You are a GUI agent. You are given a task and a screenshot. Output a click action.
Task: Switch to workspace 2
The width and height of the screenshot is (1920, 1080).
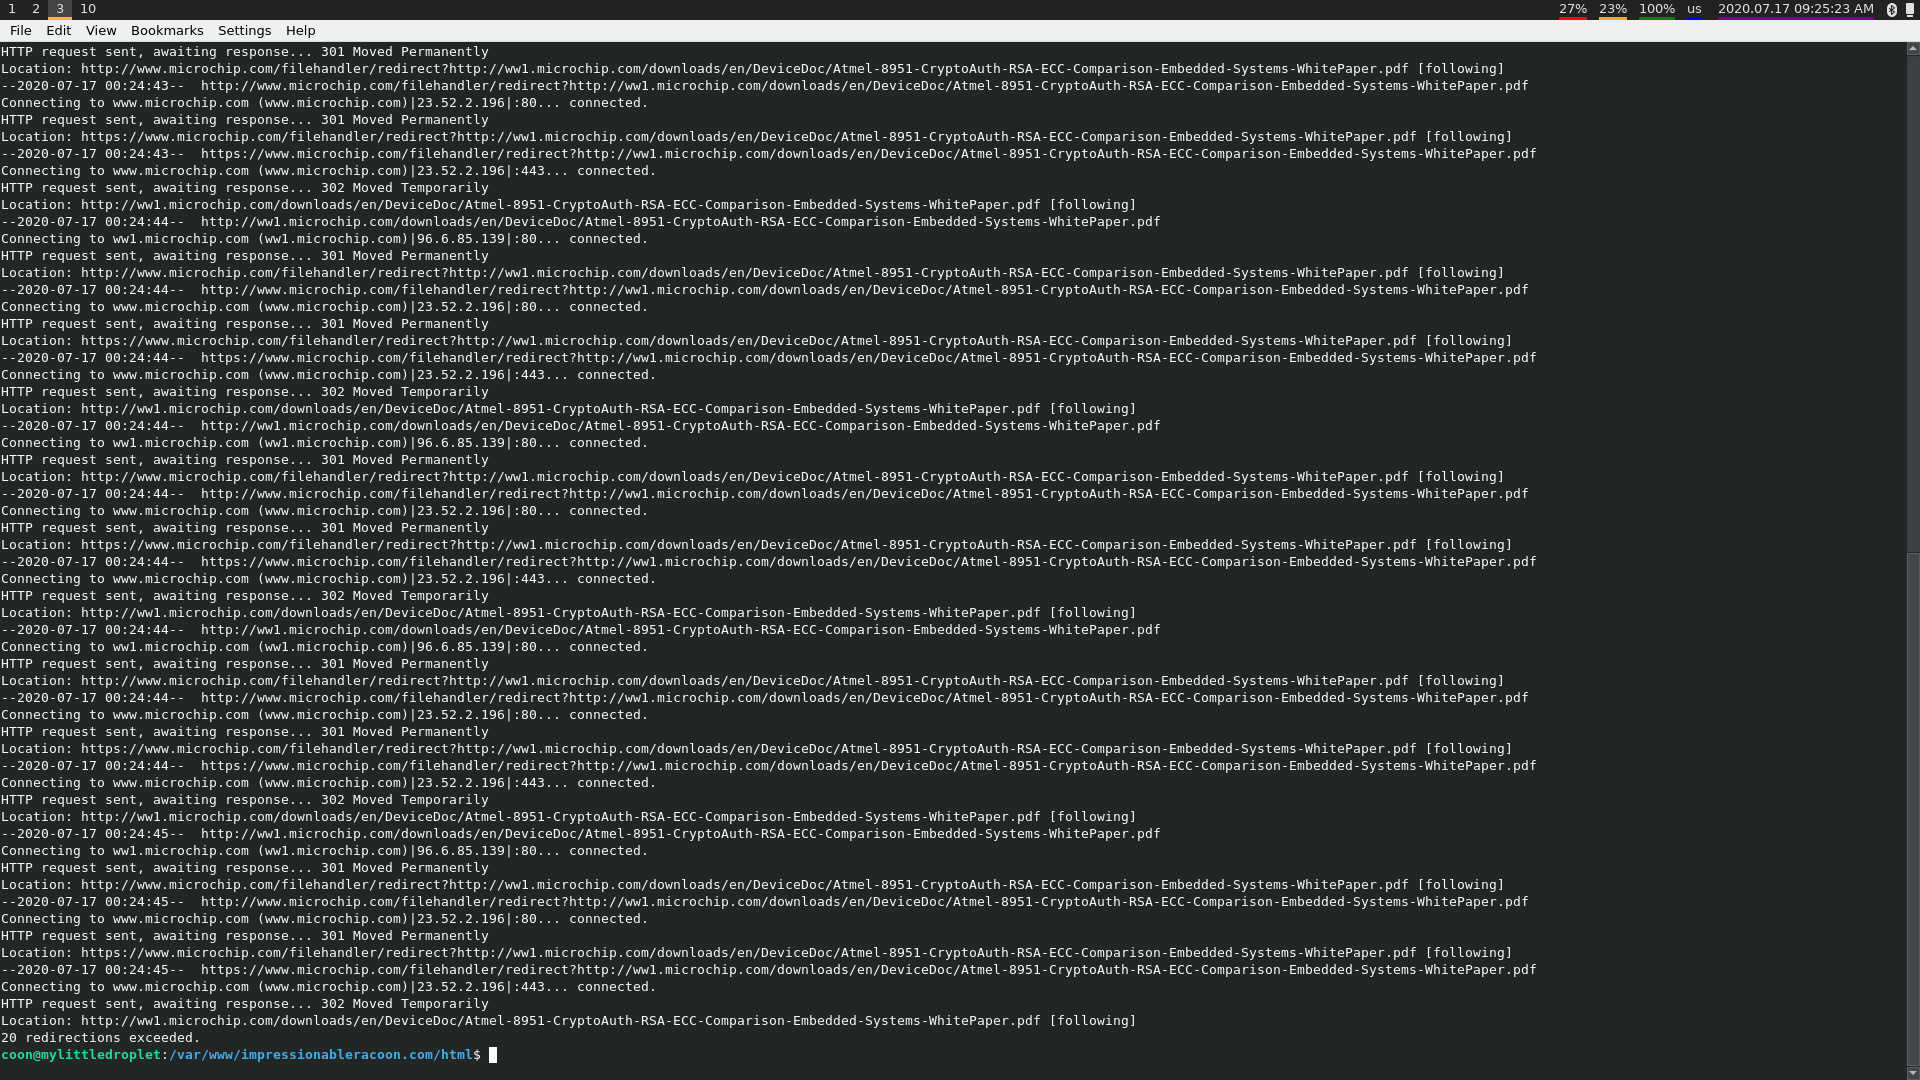[x=36, y=9]
